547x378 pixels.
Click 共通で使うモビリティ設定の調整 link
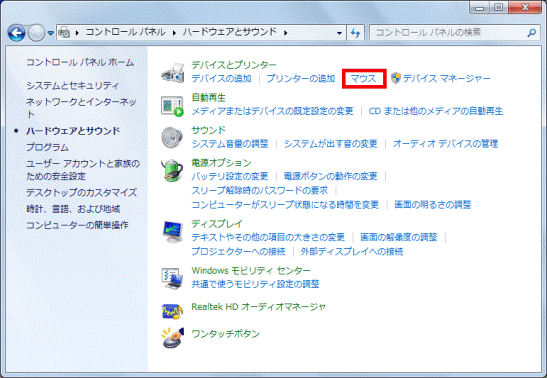255,284
